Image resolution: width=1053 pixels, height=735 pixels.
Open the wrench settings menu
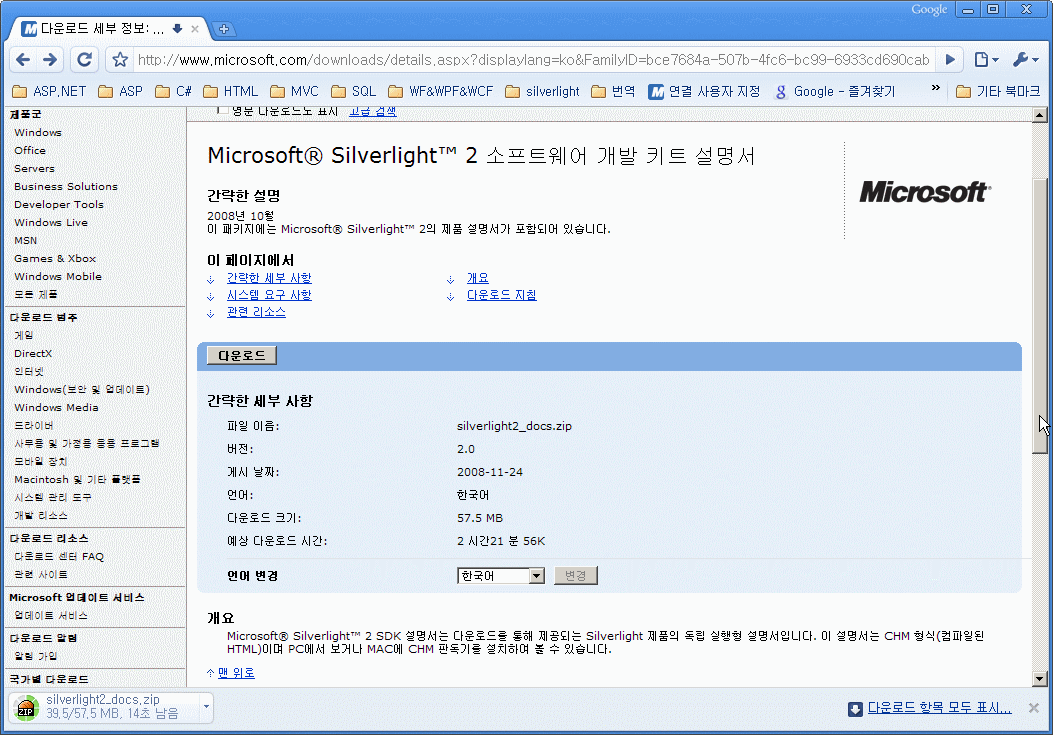coord(1025,60)
